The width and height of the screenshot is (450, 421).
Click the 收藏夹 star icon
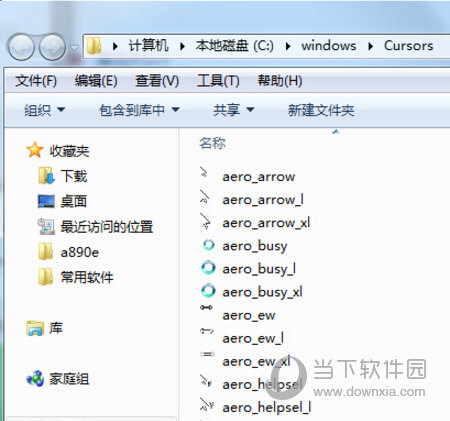[35, 150]
